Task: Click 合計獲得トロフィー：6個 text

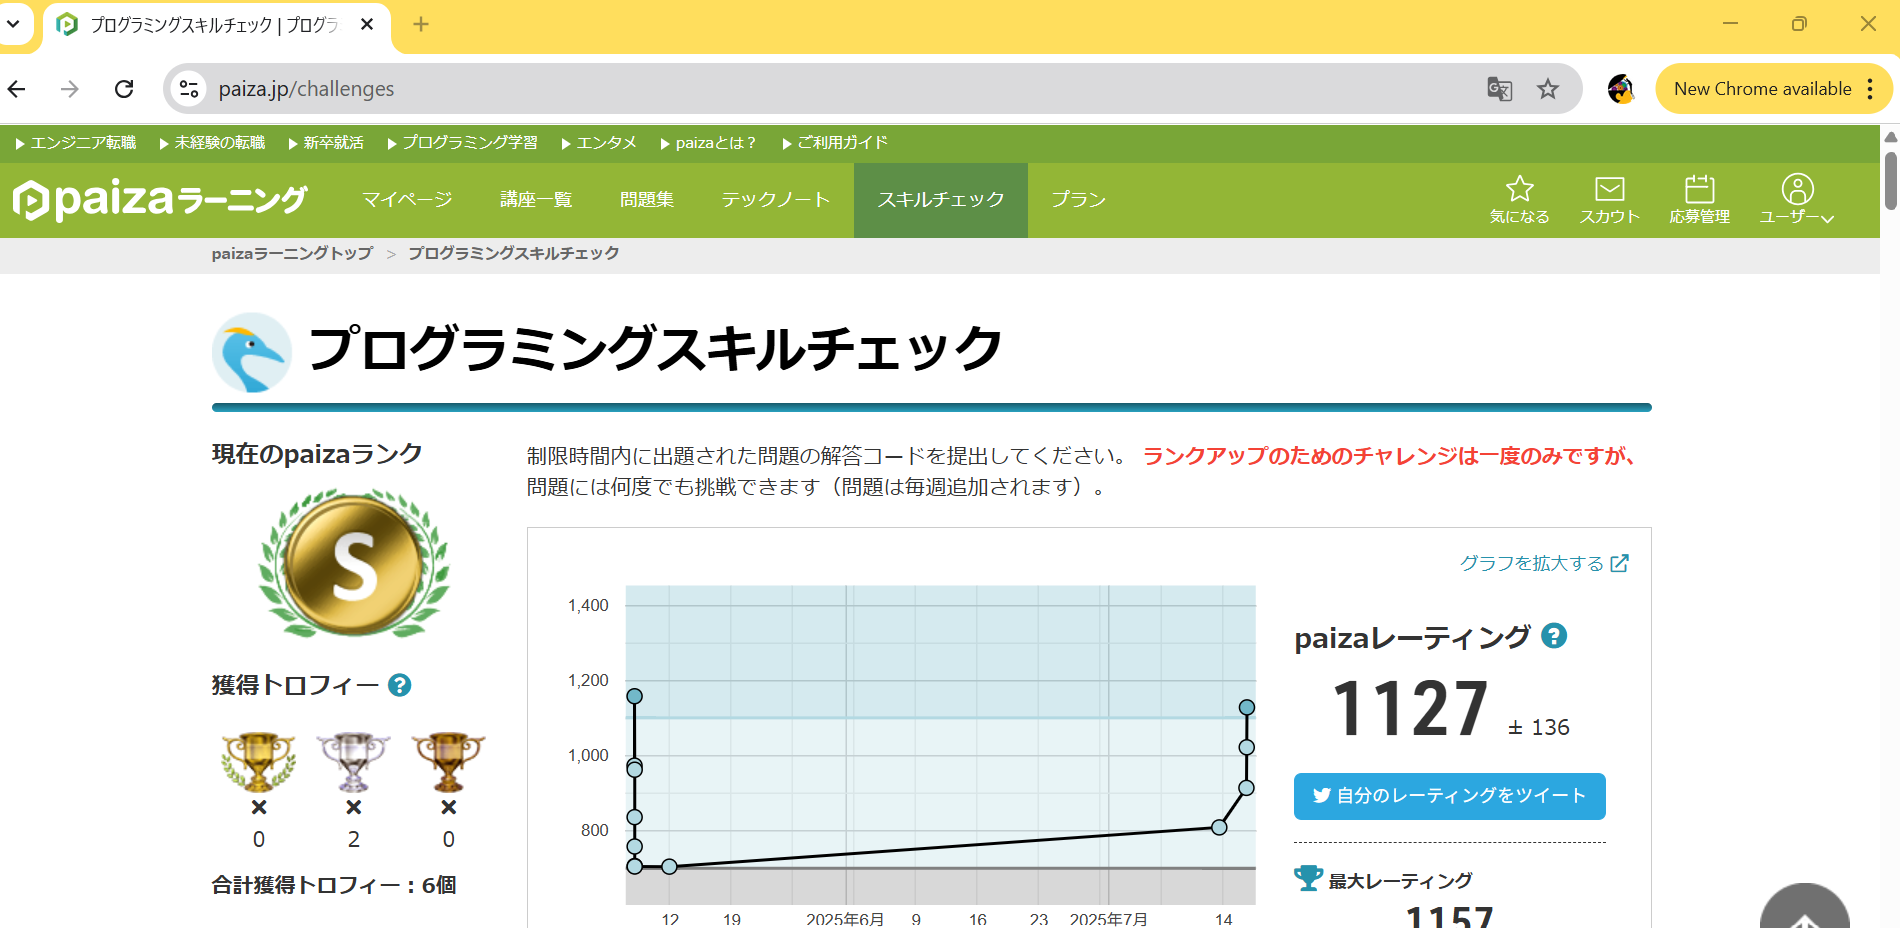Action: pyautogui.click(x=334, y=885)
